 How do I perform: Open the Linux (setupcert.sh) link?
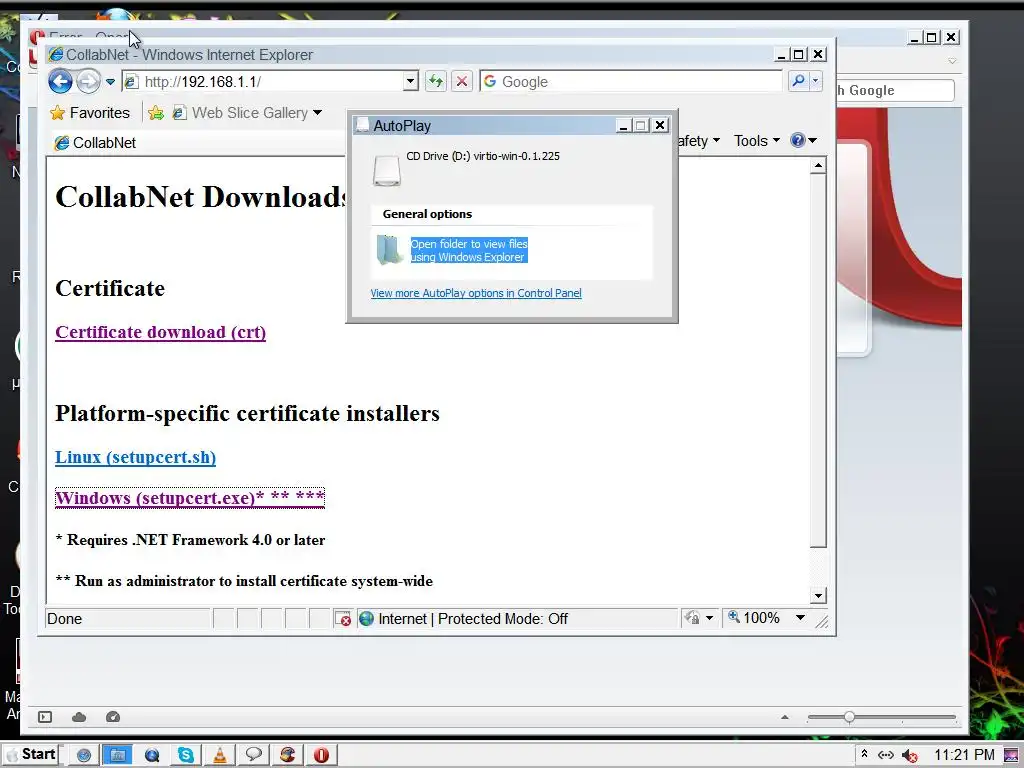click(x=135, y=457)
